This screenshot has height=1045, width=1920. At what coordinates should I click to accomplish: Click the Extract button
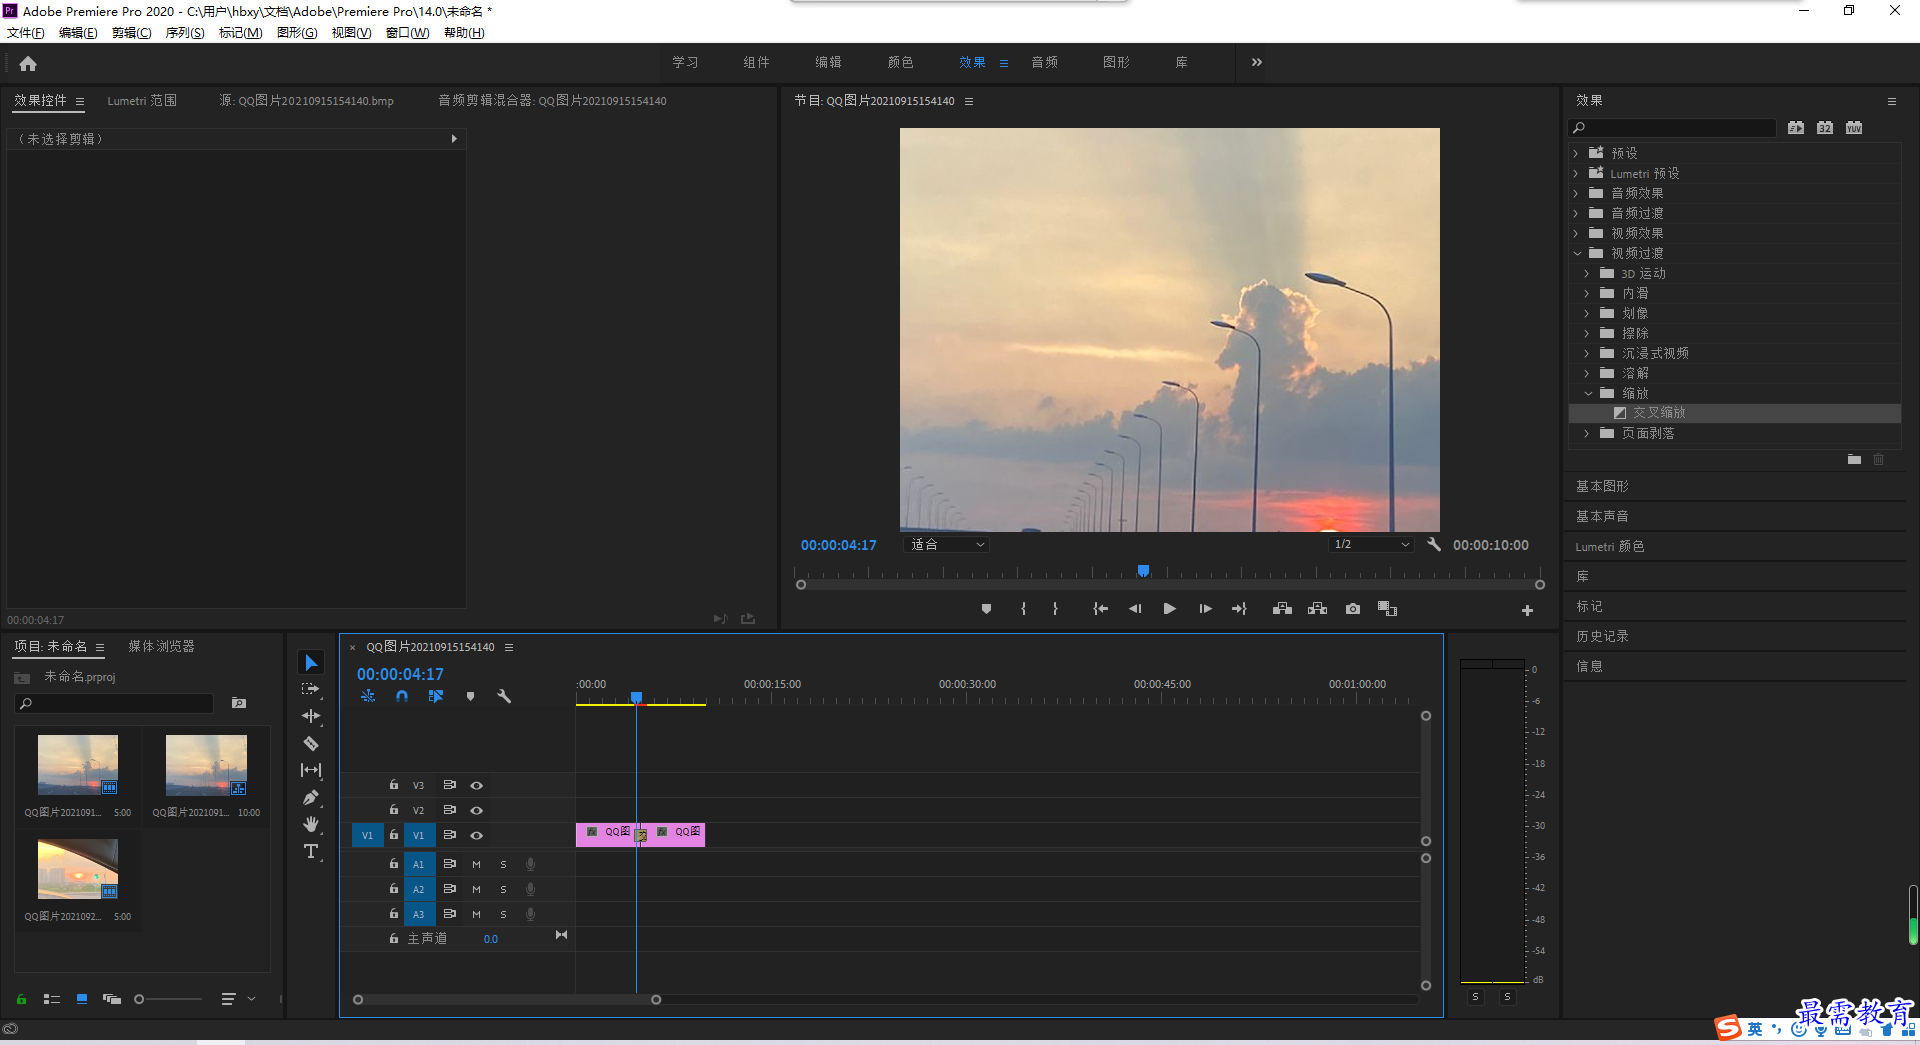coord(1317,609)
